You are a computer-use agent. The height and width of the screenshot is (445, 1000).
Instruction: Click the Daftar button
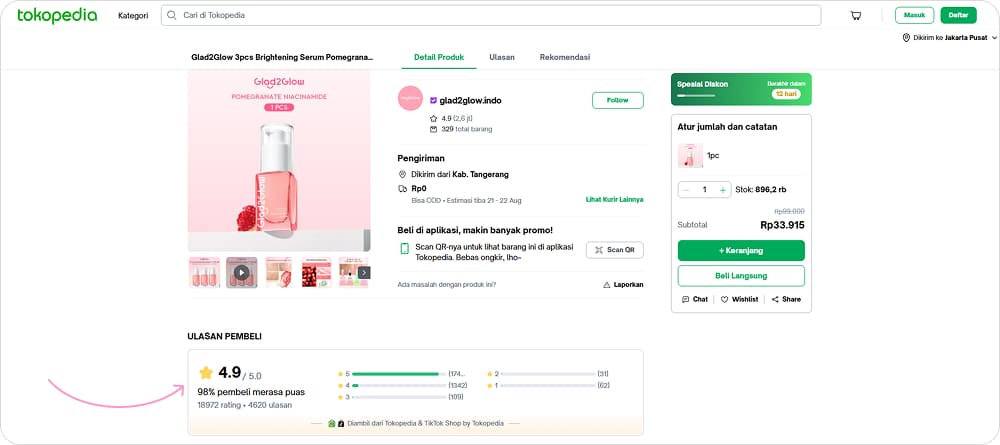pyautogui.click(x=958, y=15)
